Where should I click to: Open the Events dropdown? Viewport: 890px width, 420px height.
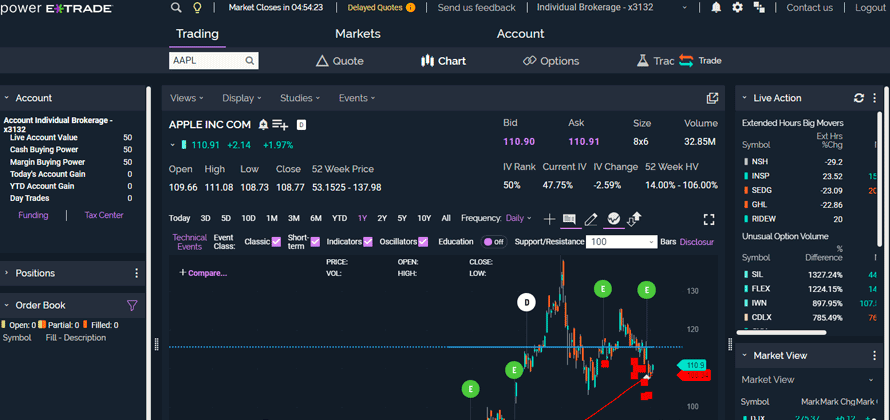tap(357, 98)
